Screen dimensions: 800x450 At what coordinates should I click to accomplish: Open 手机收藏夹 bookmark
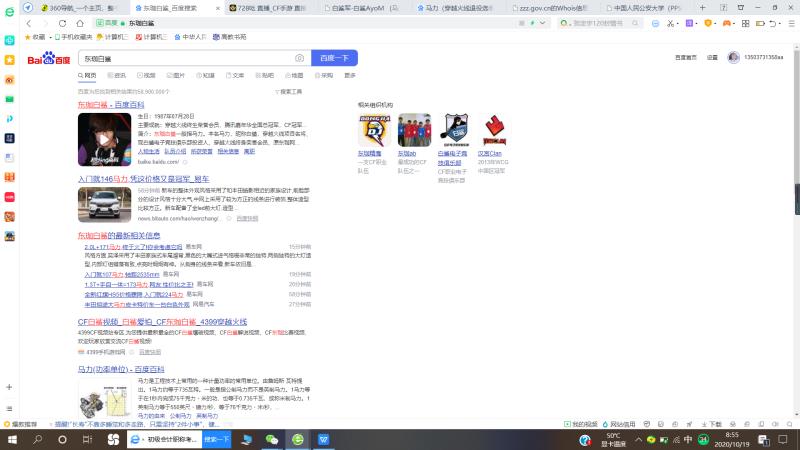[73, 37]
